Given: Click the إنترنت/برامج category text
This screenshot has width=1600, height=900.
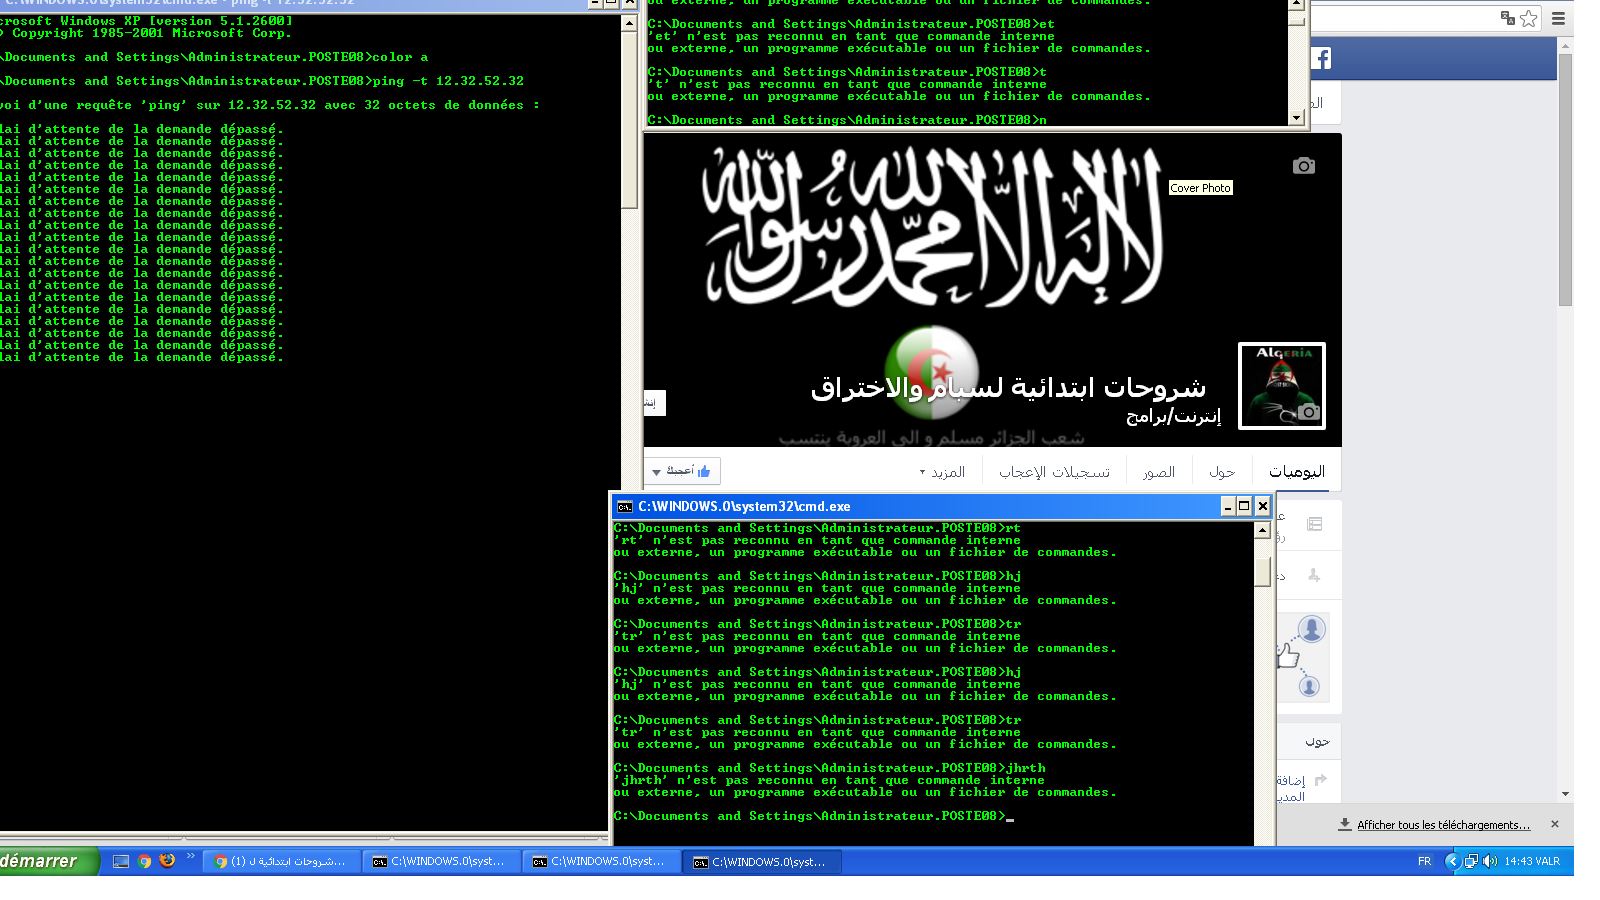Looking at the screenshot, I should (x=1173, y=416).
